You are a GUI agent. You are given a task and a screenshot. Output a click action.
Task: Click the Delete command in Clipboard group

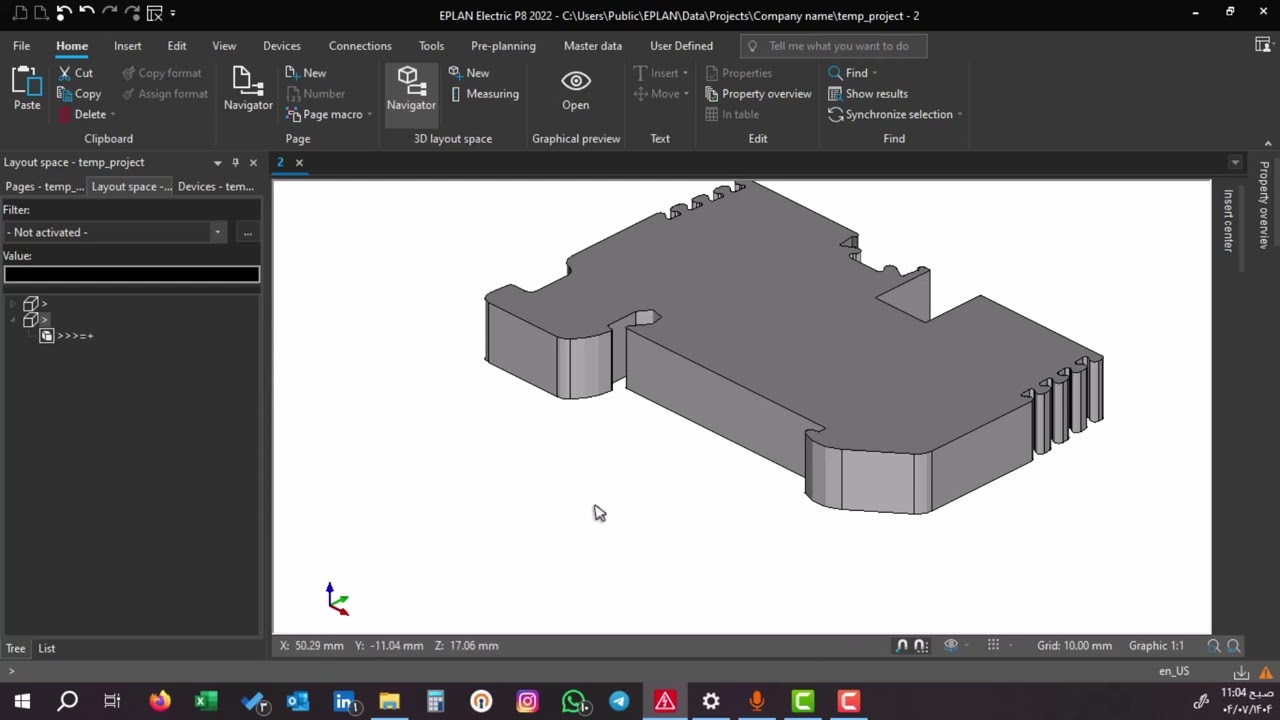coord(81,114)
